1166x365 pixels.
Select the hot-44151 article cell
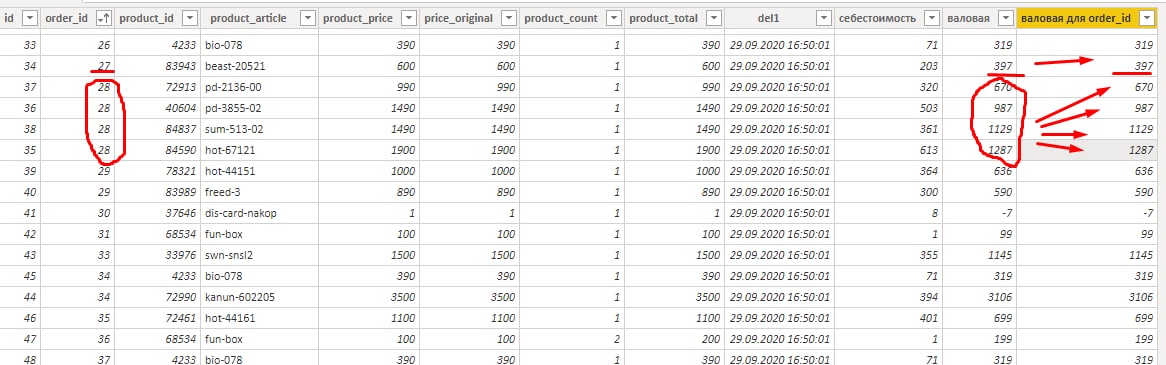(260, 170)
